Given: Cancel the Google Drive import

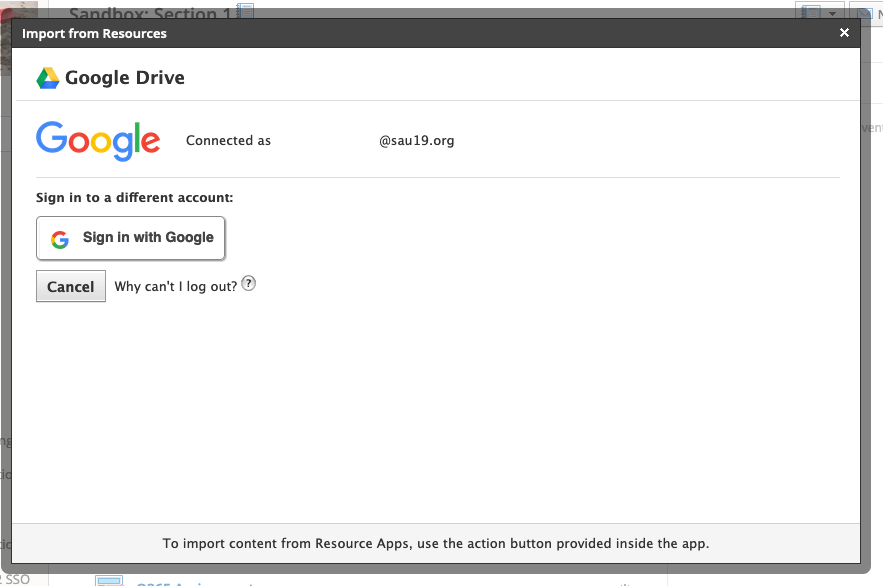Looking at the screenshot, I should [x=71, y=286].
